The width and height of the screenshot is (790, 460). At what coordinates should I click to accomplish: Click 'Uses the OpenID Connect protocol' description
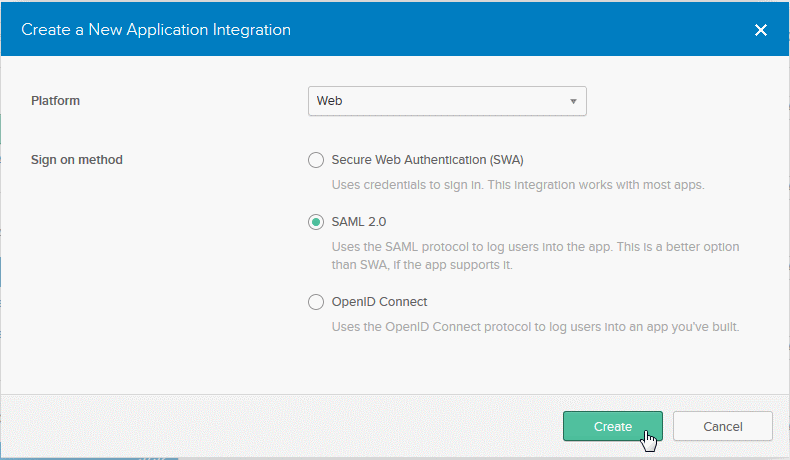(x=535, y=327)
